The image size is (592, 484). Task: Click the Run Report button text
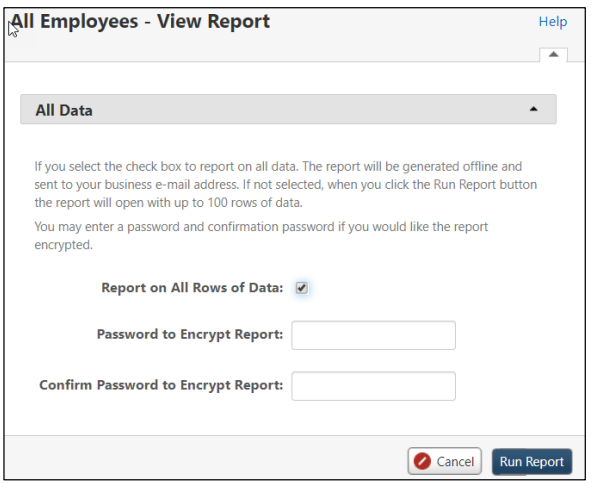tap(532, 462)
